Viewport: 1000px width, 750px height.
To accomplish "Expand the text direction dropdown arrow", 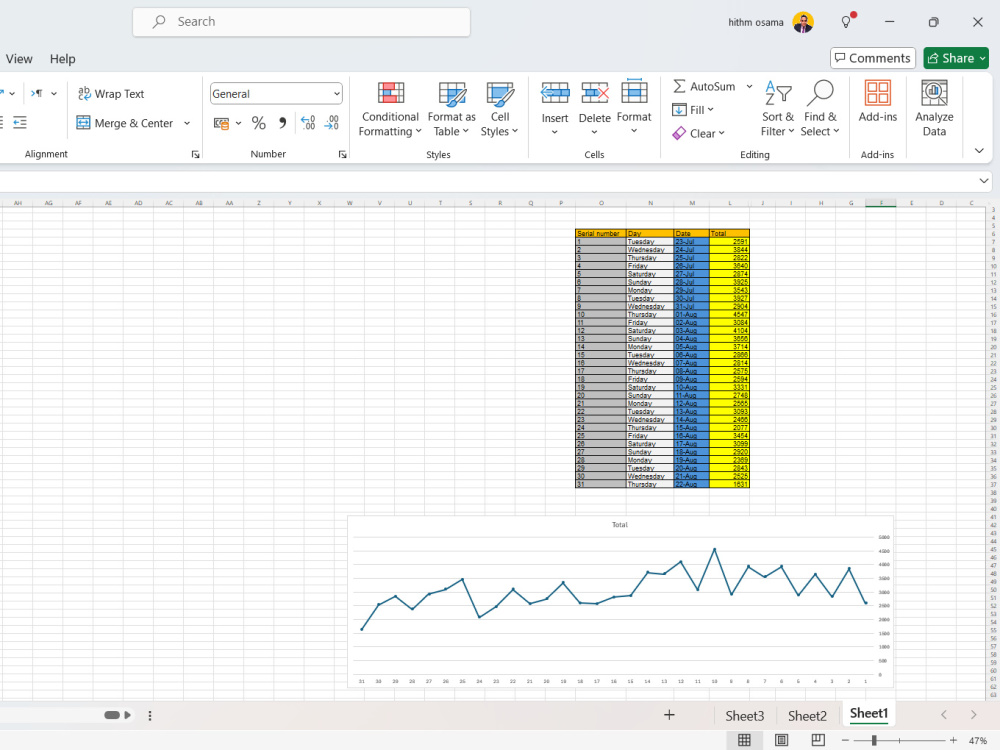I will click(x=54, y=94).
